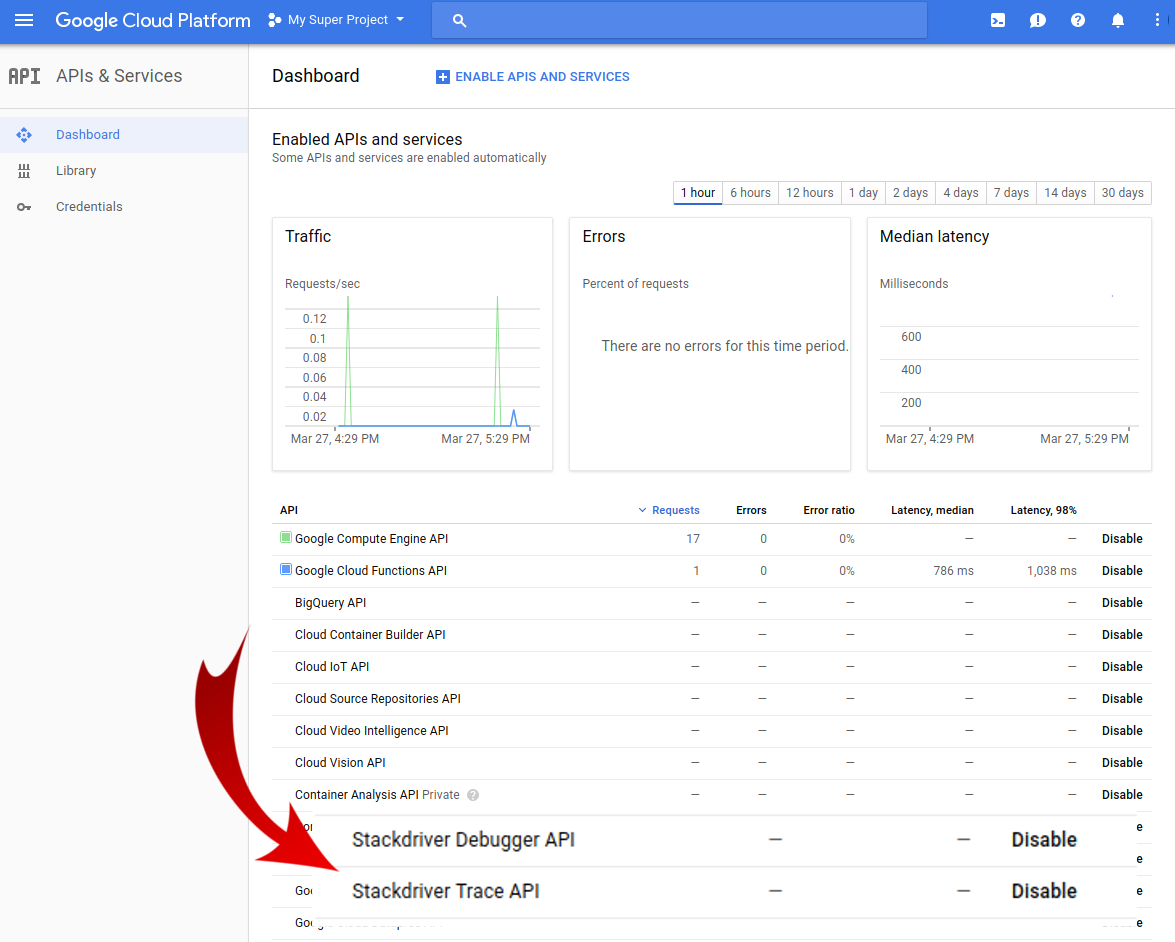Activate Cloud Shell terminal icon
This screenshot has width=1175, height=942.
coord(997,20)
